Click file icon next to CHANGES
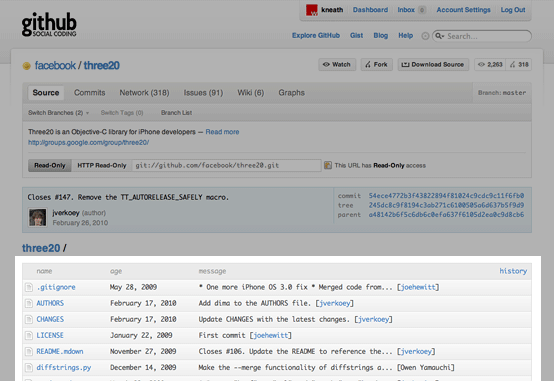This screenshot has width=554, height=381. click(x=29, y=320)
